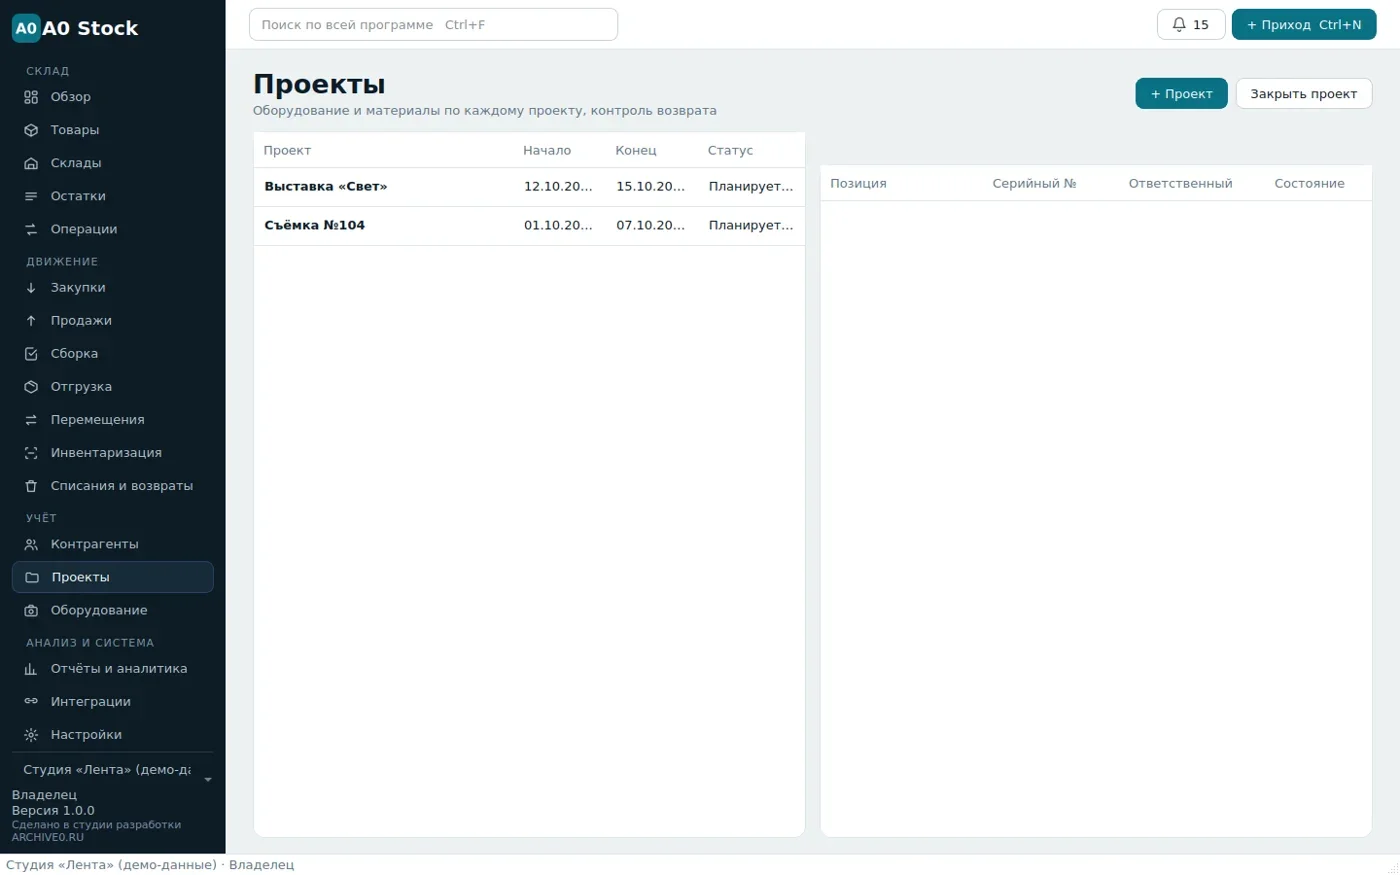Select the Проекты folder icon in sidebar

(32, 578)
